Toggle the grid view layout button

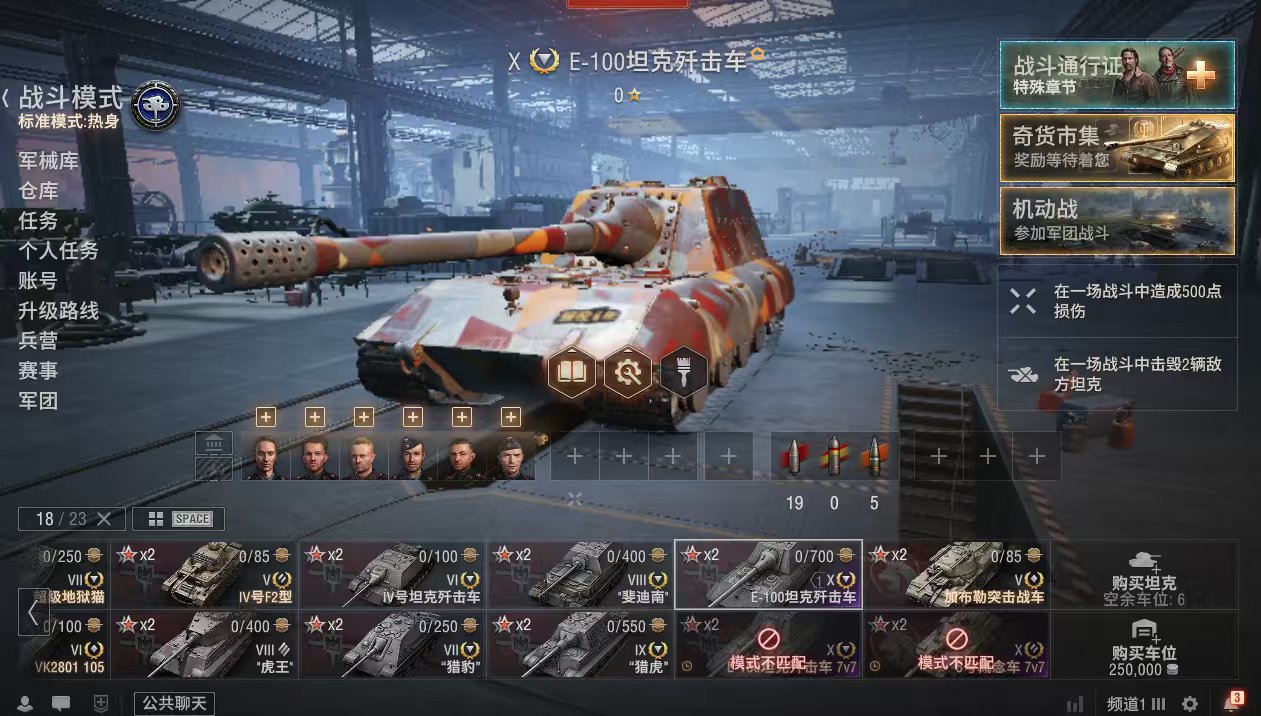(x=155, y=519)
